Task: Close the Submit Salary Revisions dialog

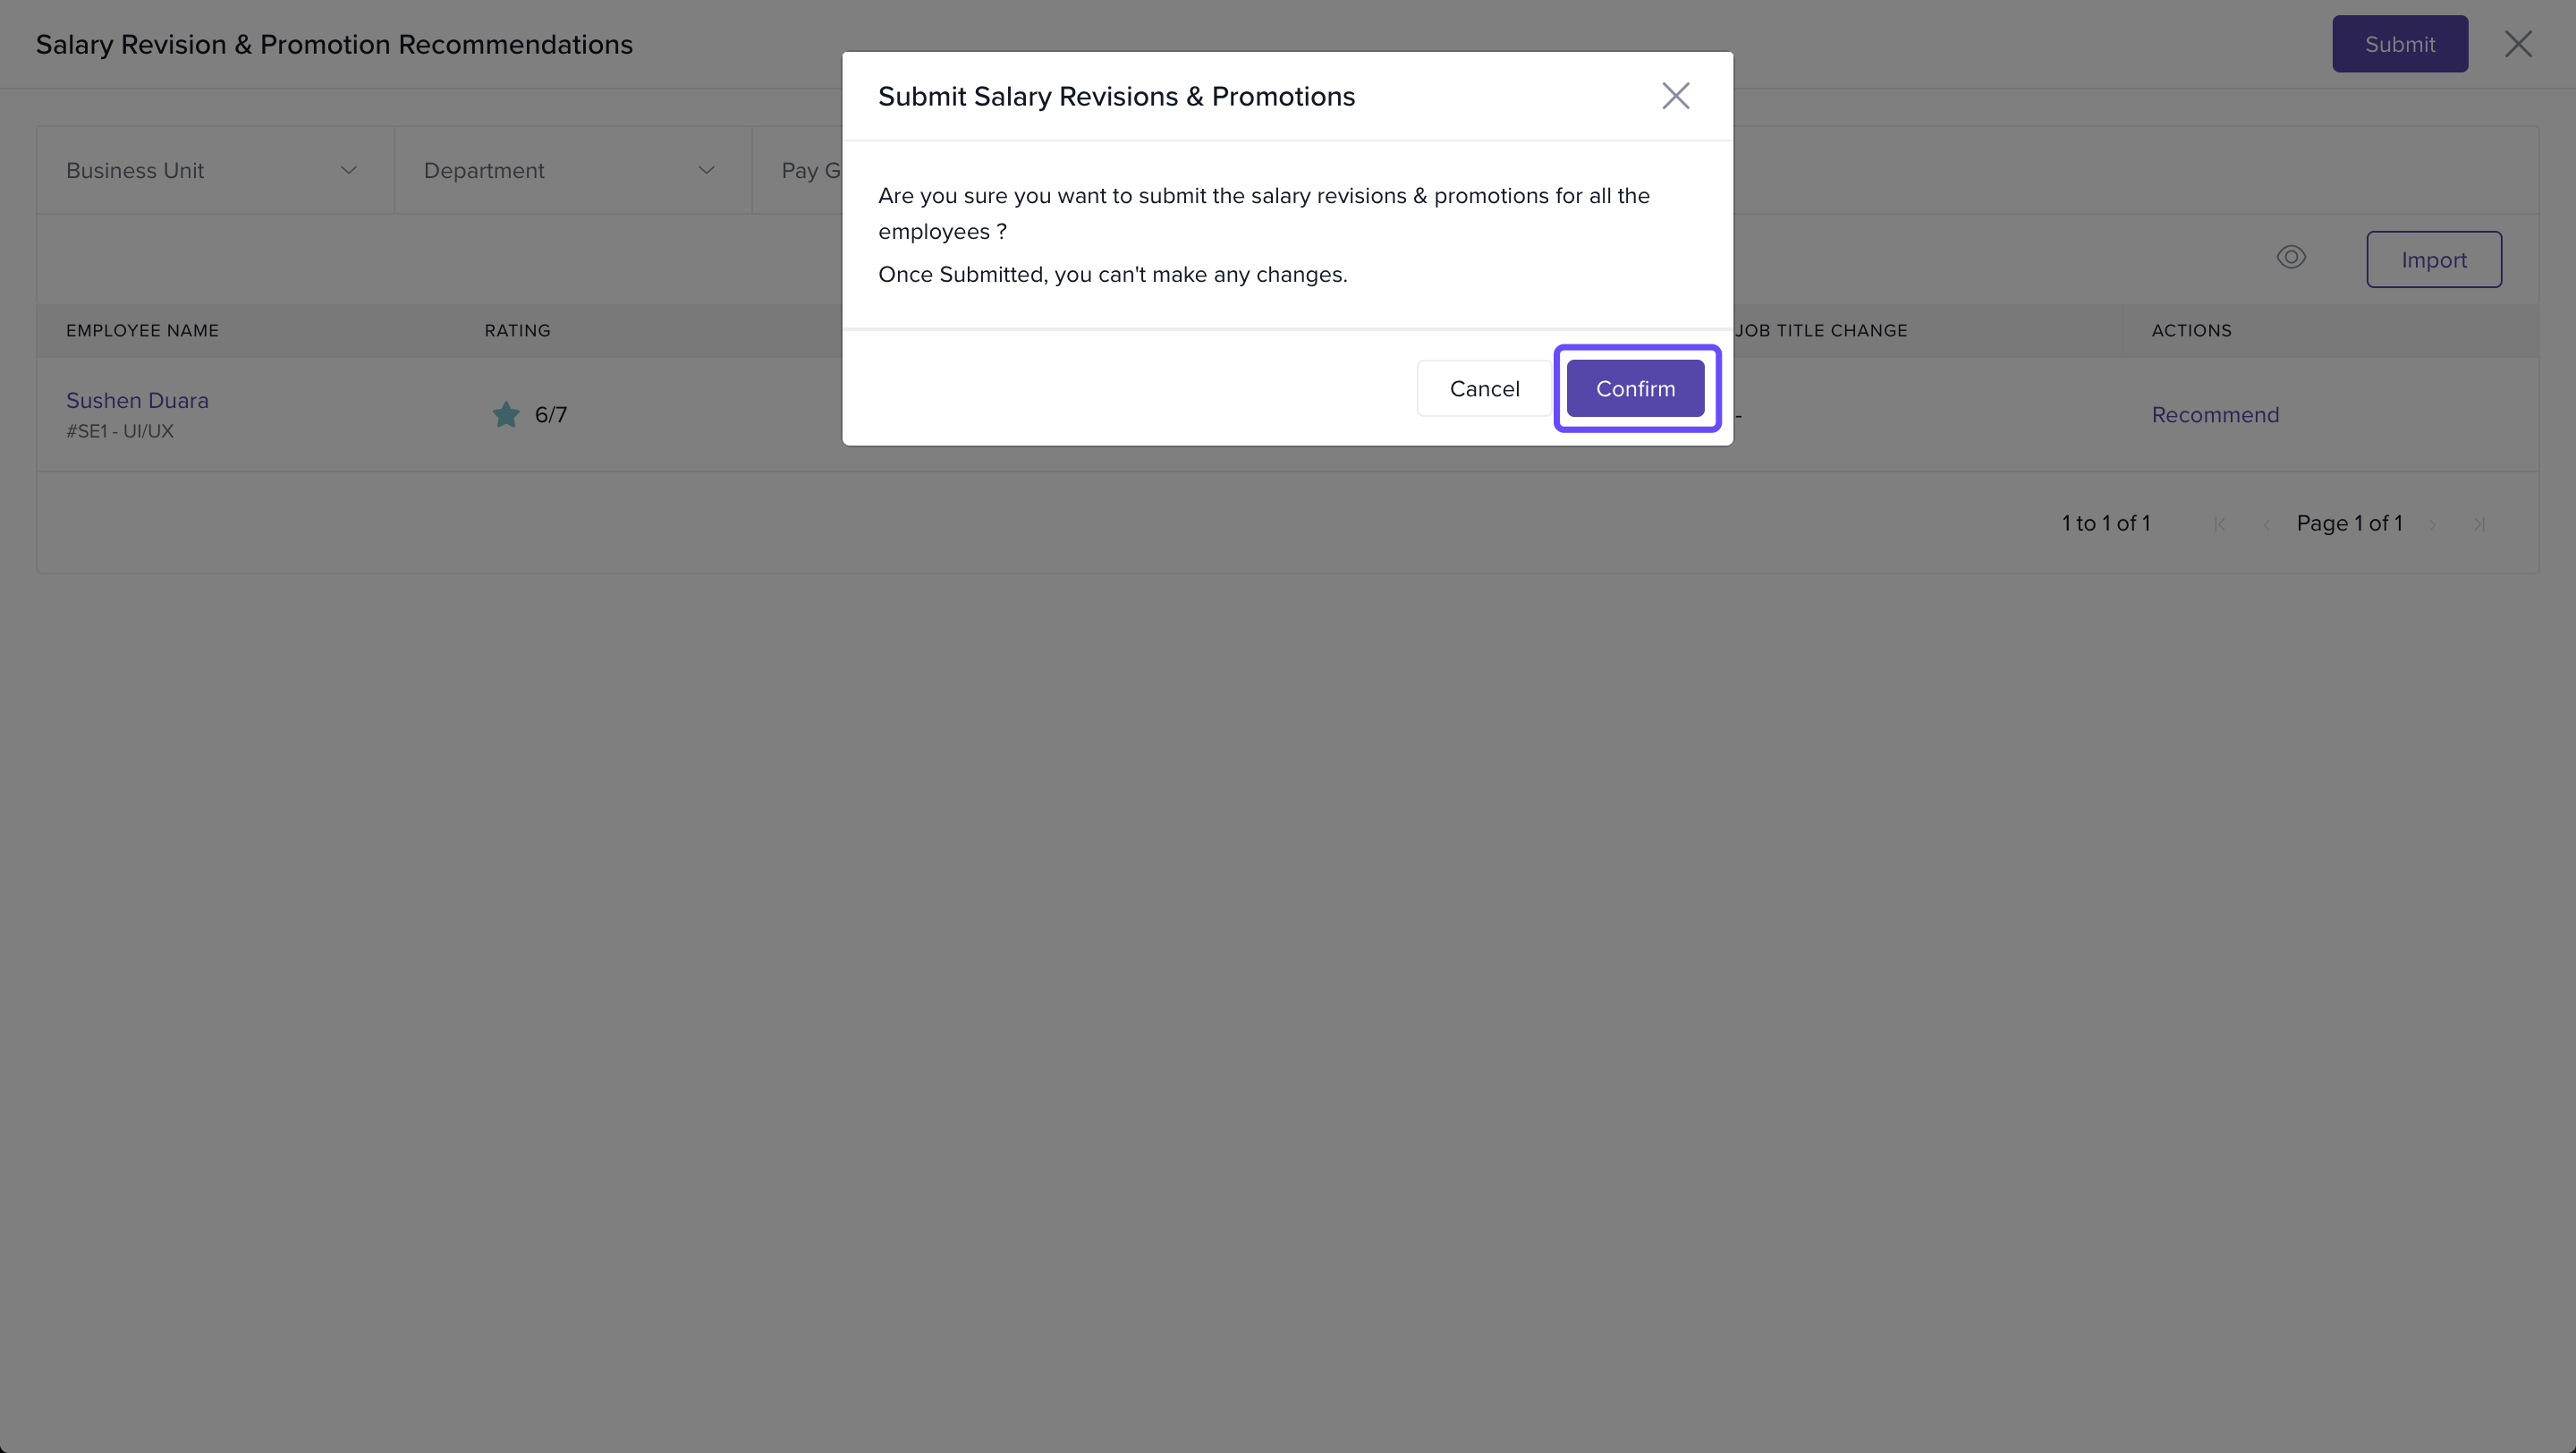Action: pyautogui.click(x=1675, y=96)
